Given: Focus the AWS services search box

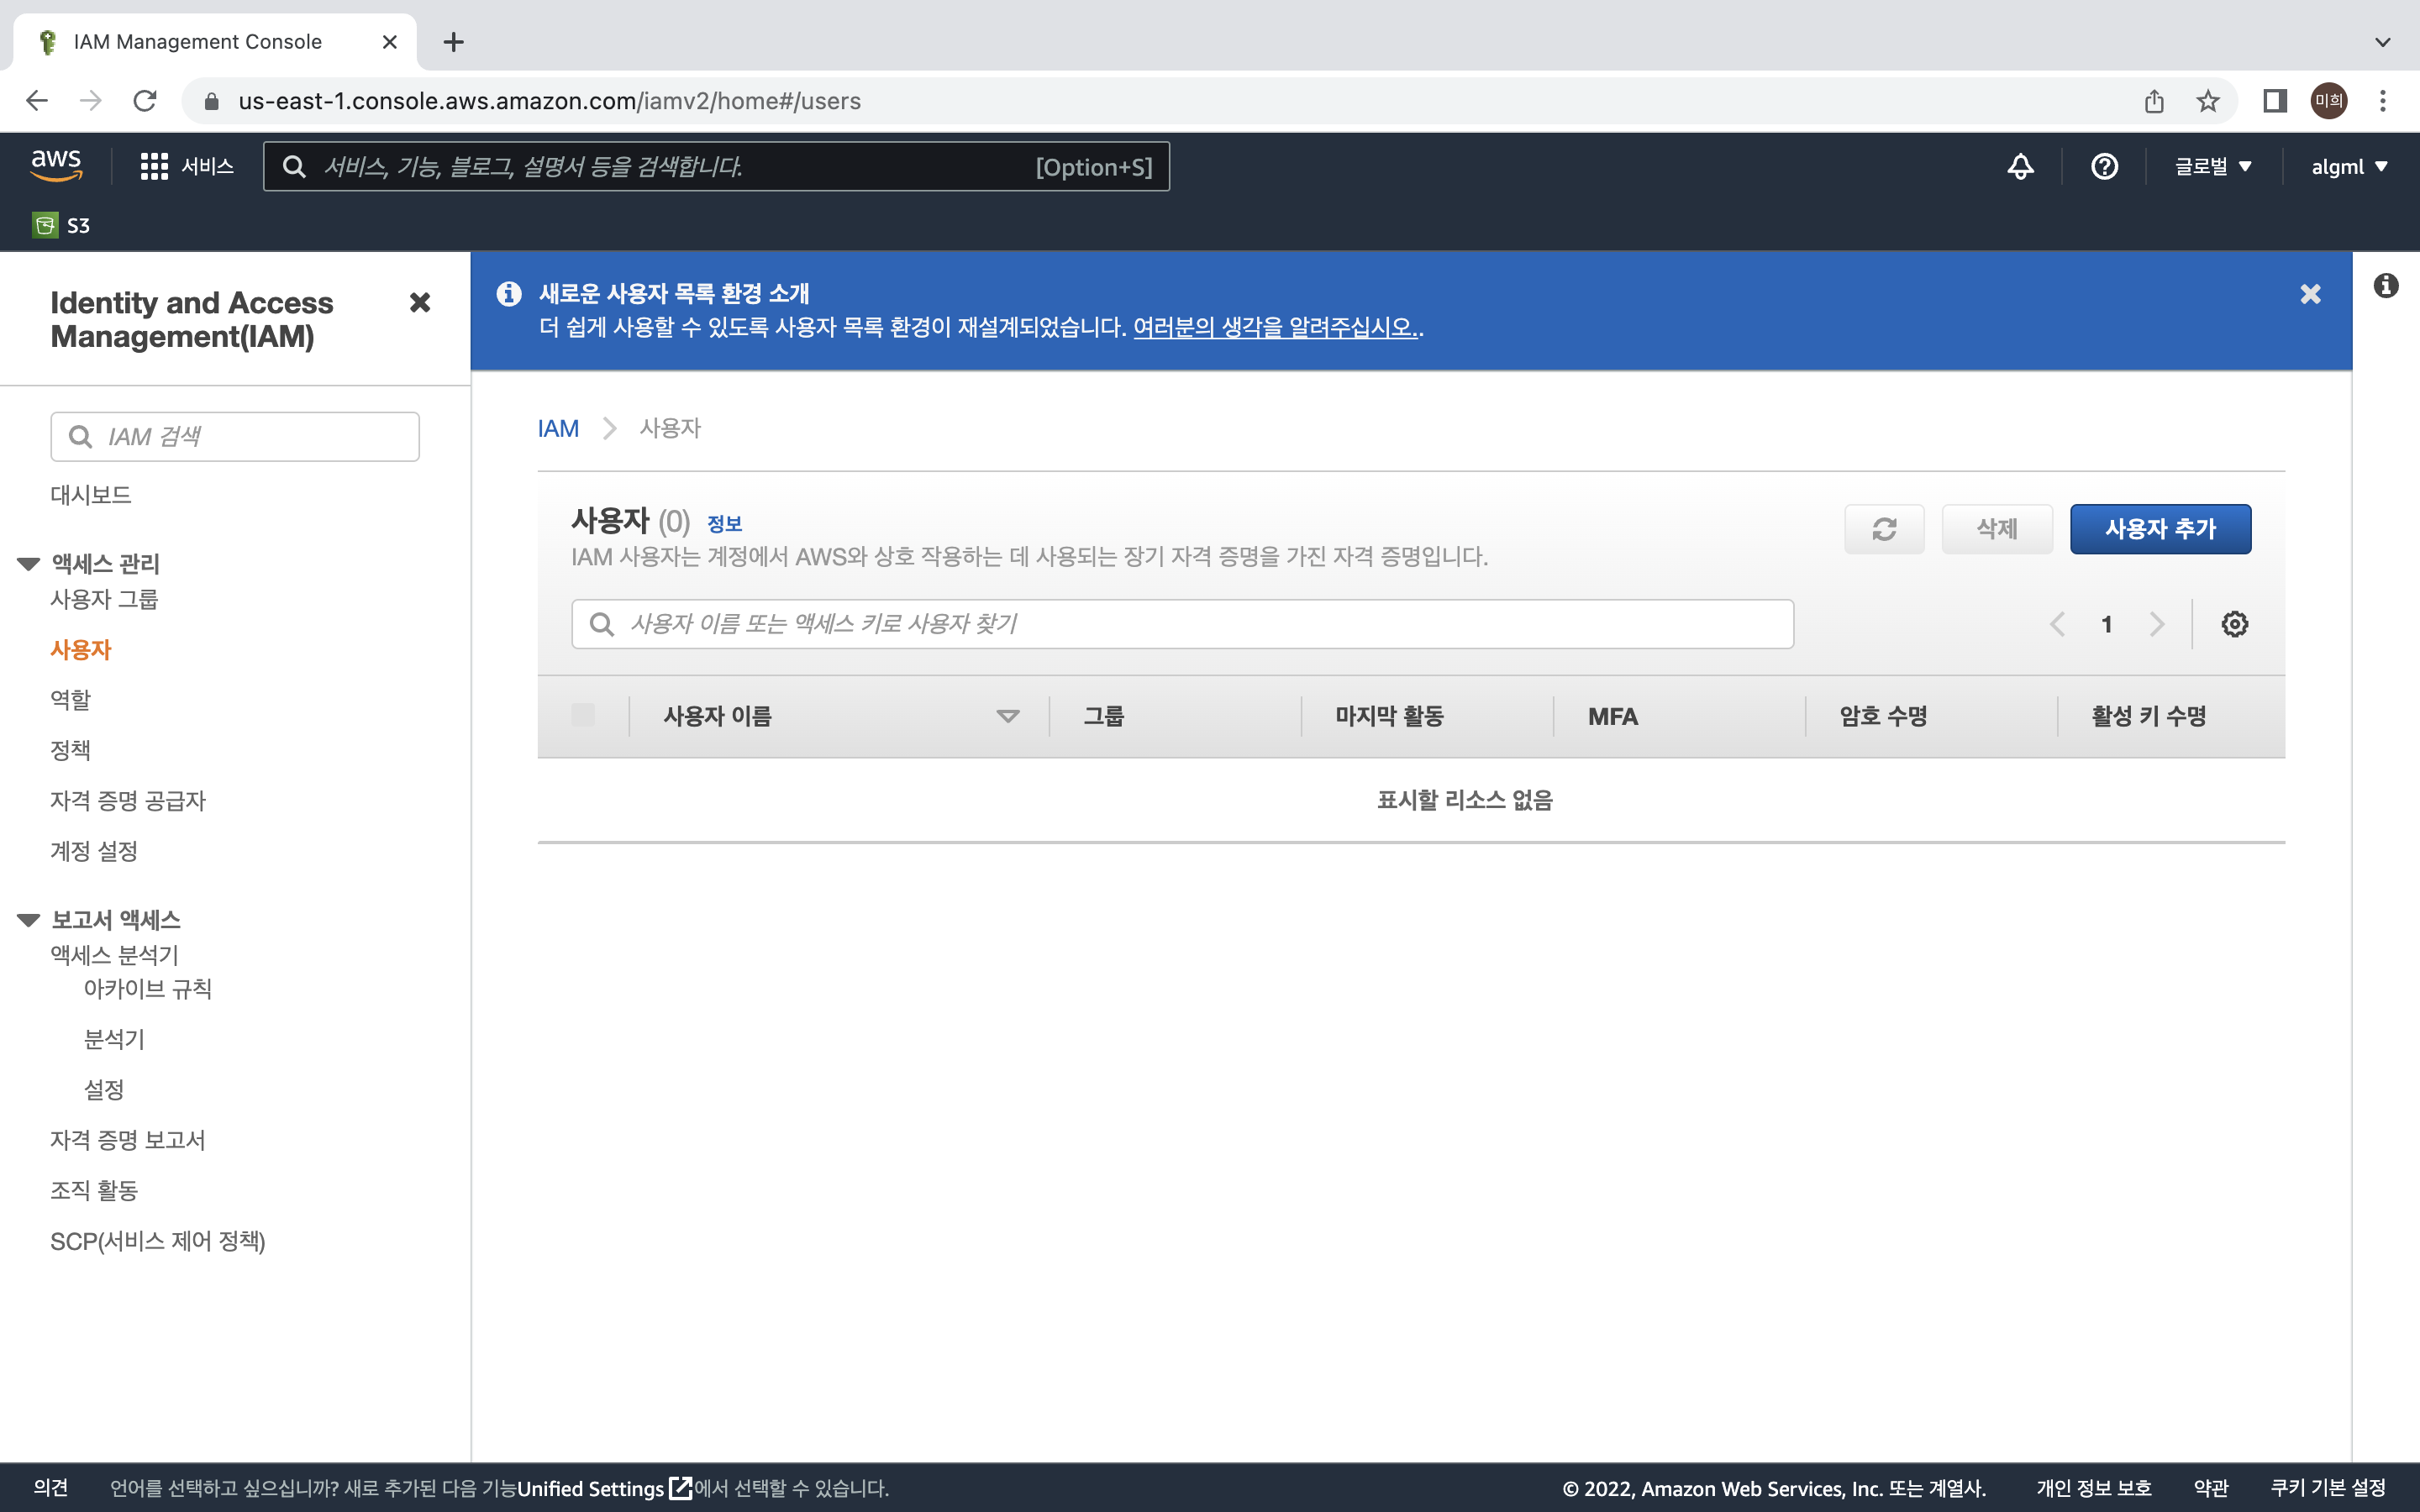Looking at the screenshot, I should [716, 166].
